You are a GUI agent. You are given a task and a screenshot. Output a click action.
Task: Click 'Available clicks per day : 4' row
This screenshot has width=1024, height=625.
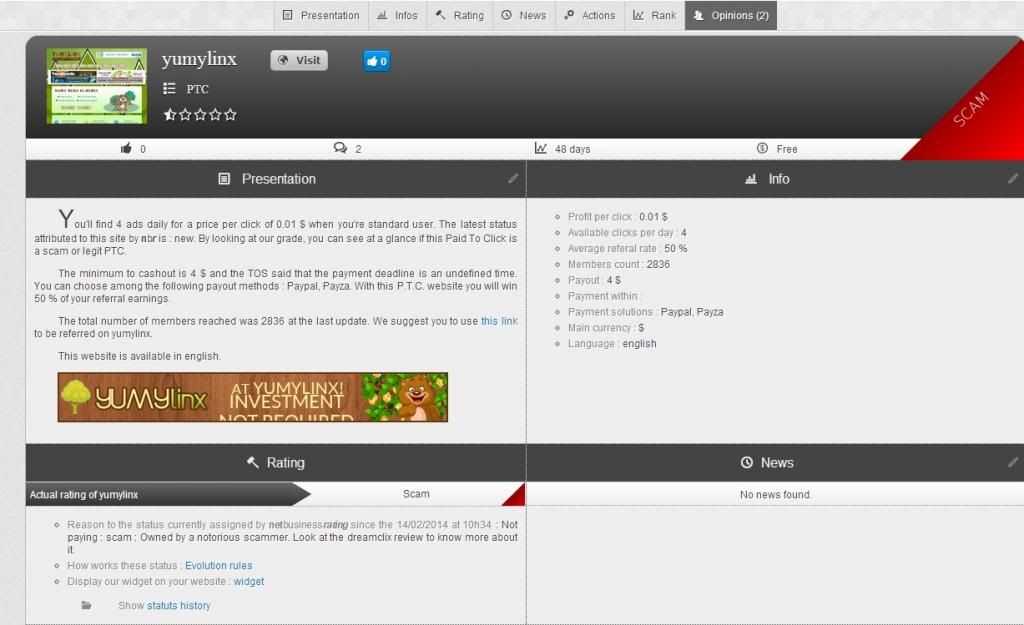627,232
